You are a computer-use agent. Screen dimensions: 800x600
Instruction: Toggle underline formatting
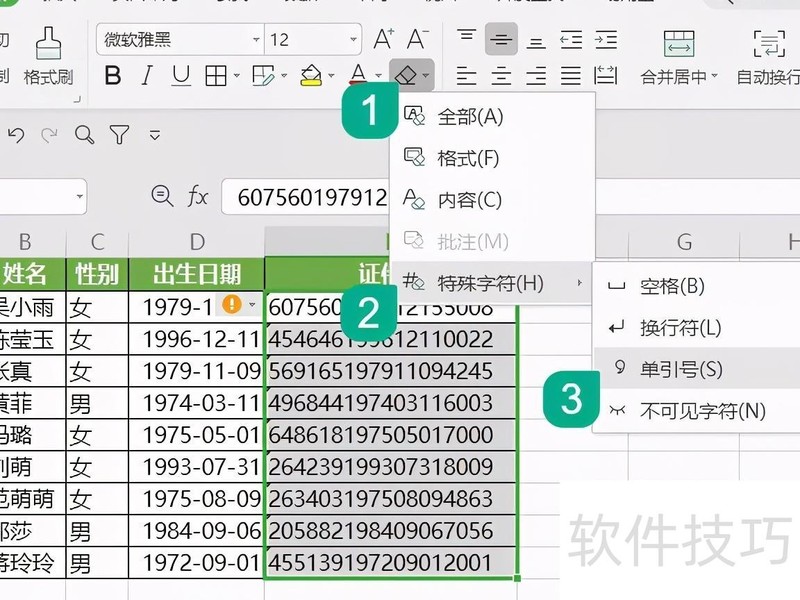181,76
